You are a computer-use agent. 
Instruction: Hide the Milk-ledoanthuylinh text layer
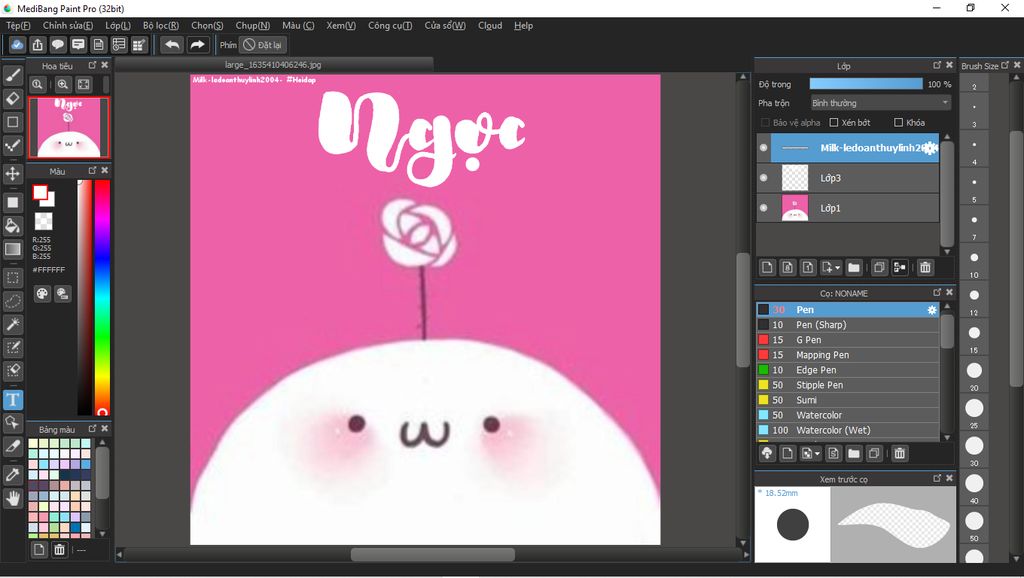(763, 148)
